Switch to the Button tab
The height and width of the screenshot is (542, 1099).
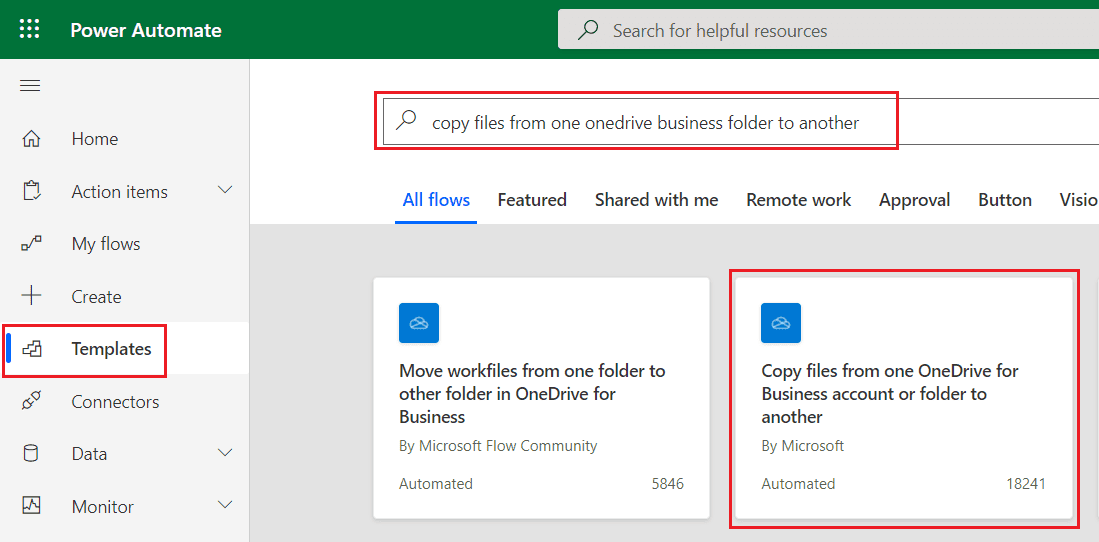tap(1005, 200)
